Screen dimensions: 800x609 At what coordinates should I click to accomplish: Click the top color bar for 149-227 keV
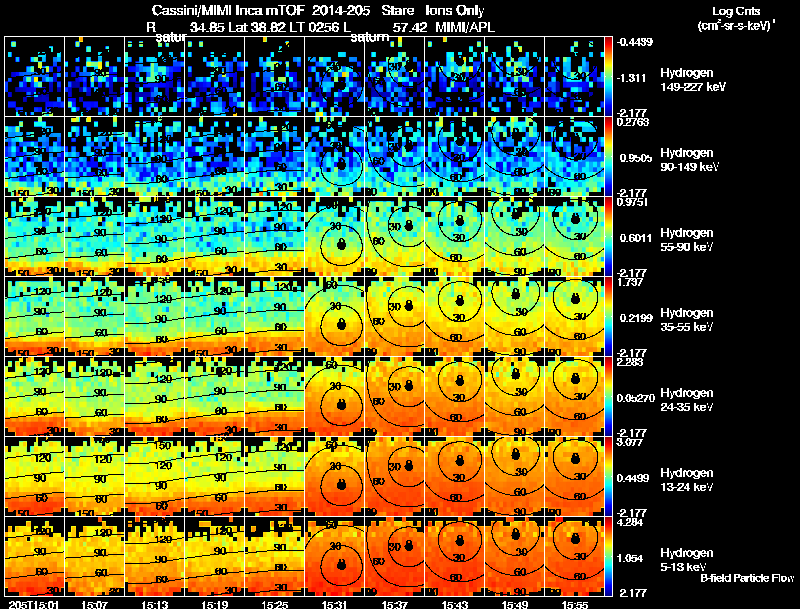coord(608,76)
